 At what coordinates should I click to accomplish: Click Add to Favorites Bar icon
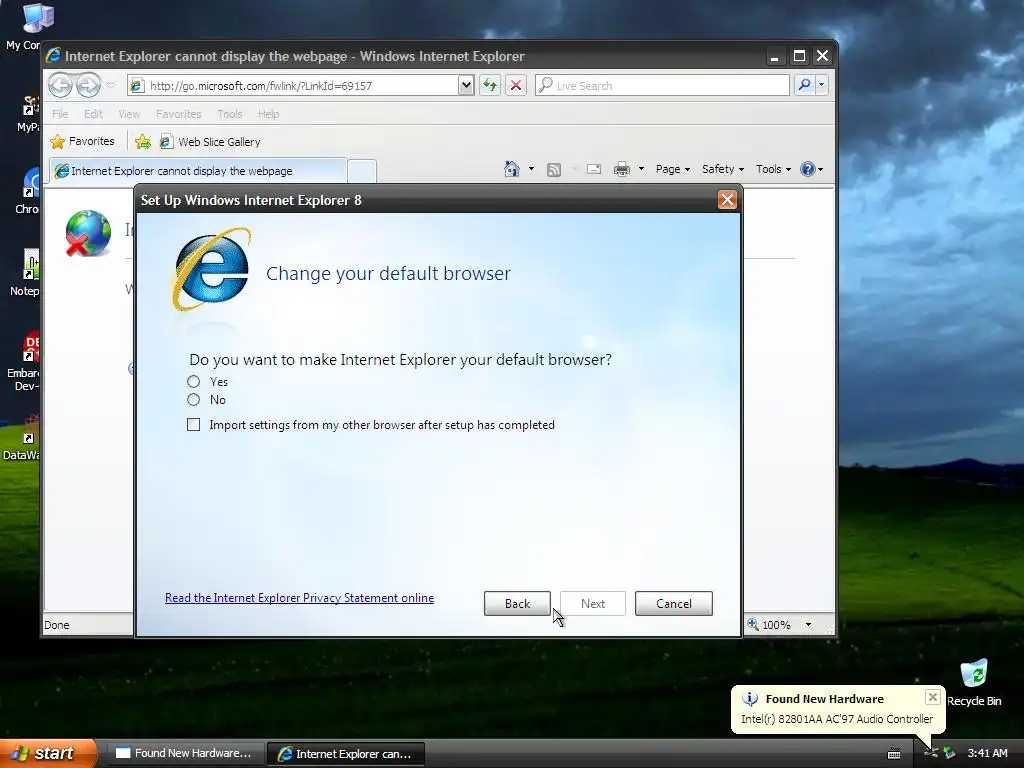[143, 142]
